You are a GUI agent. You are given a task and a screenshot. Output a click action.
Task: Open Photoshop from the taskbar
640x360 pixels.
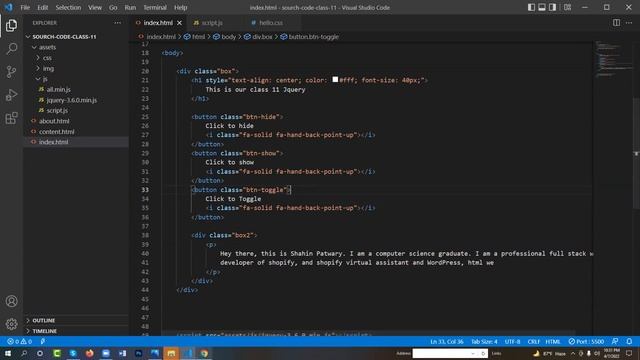point(138,353)
